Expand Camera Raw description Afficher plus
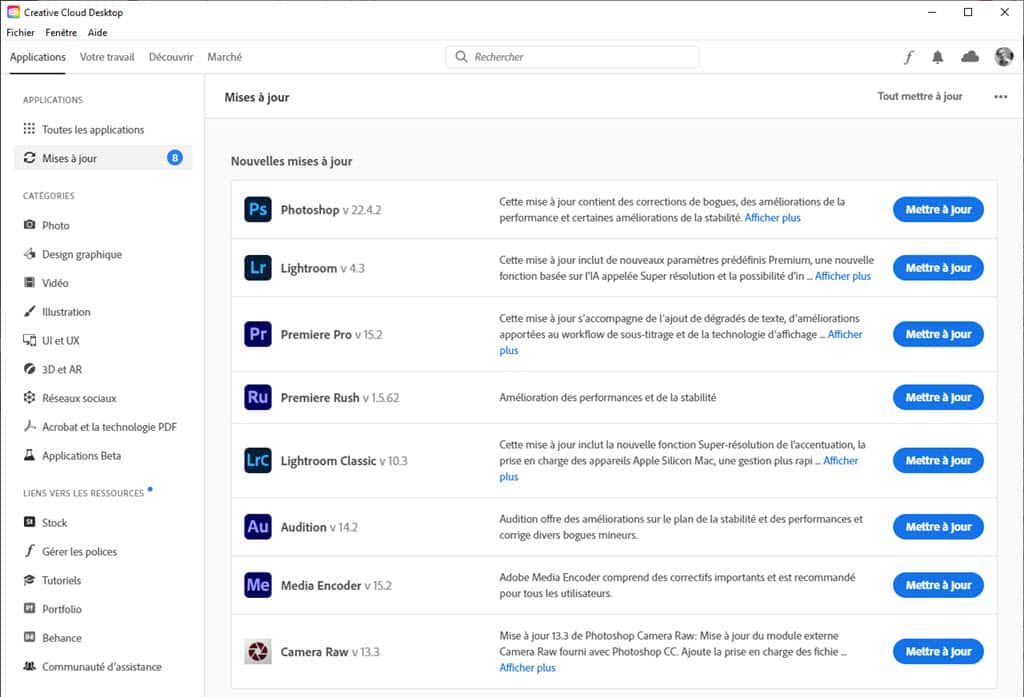Screen dimensions: 1024x697 point(527,668)
